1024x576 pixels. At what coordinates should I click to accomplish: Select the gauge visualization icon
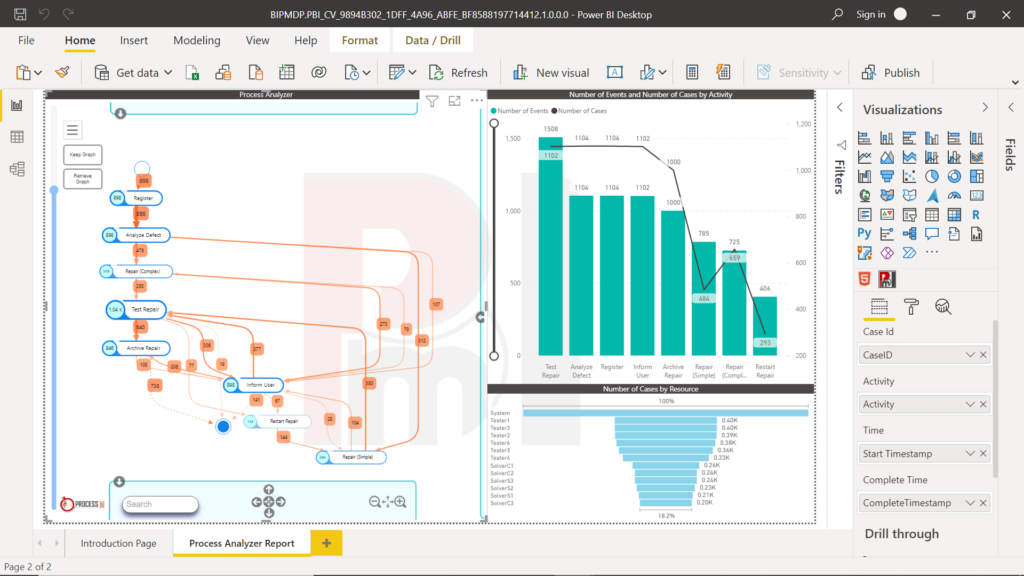(956, 195)
